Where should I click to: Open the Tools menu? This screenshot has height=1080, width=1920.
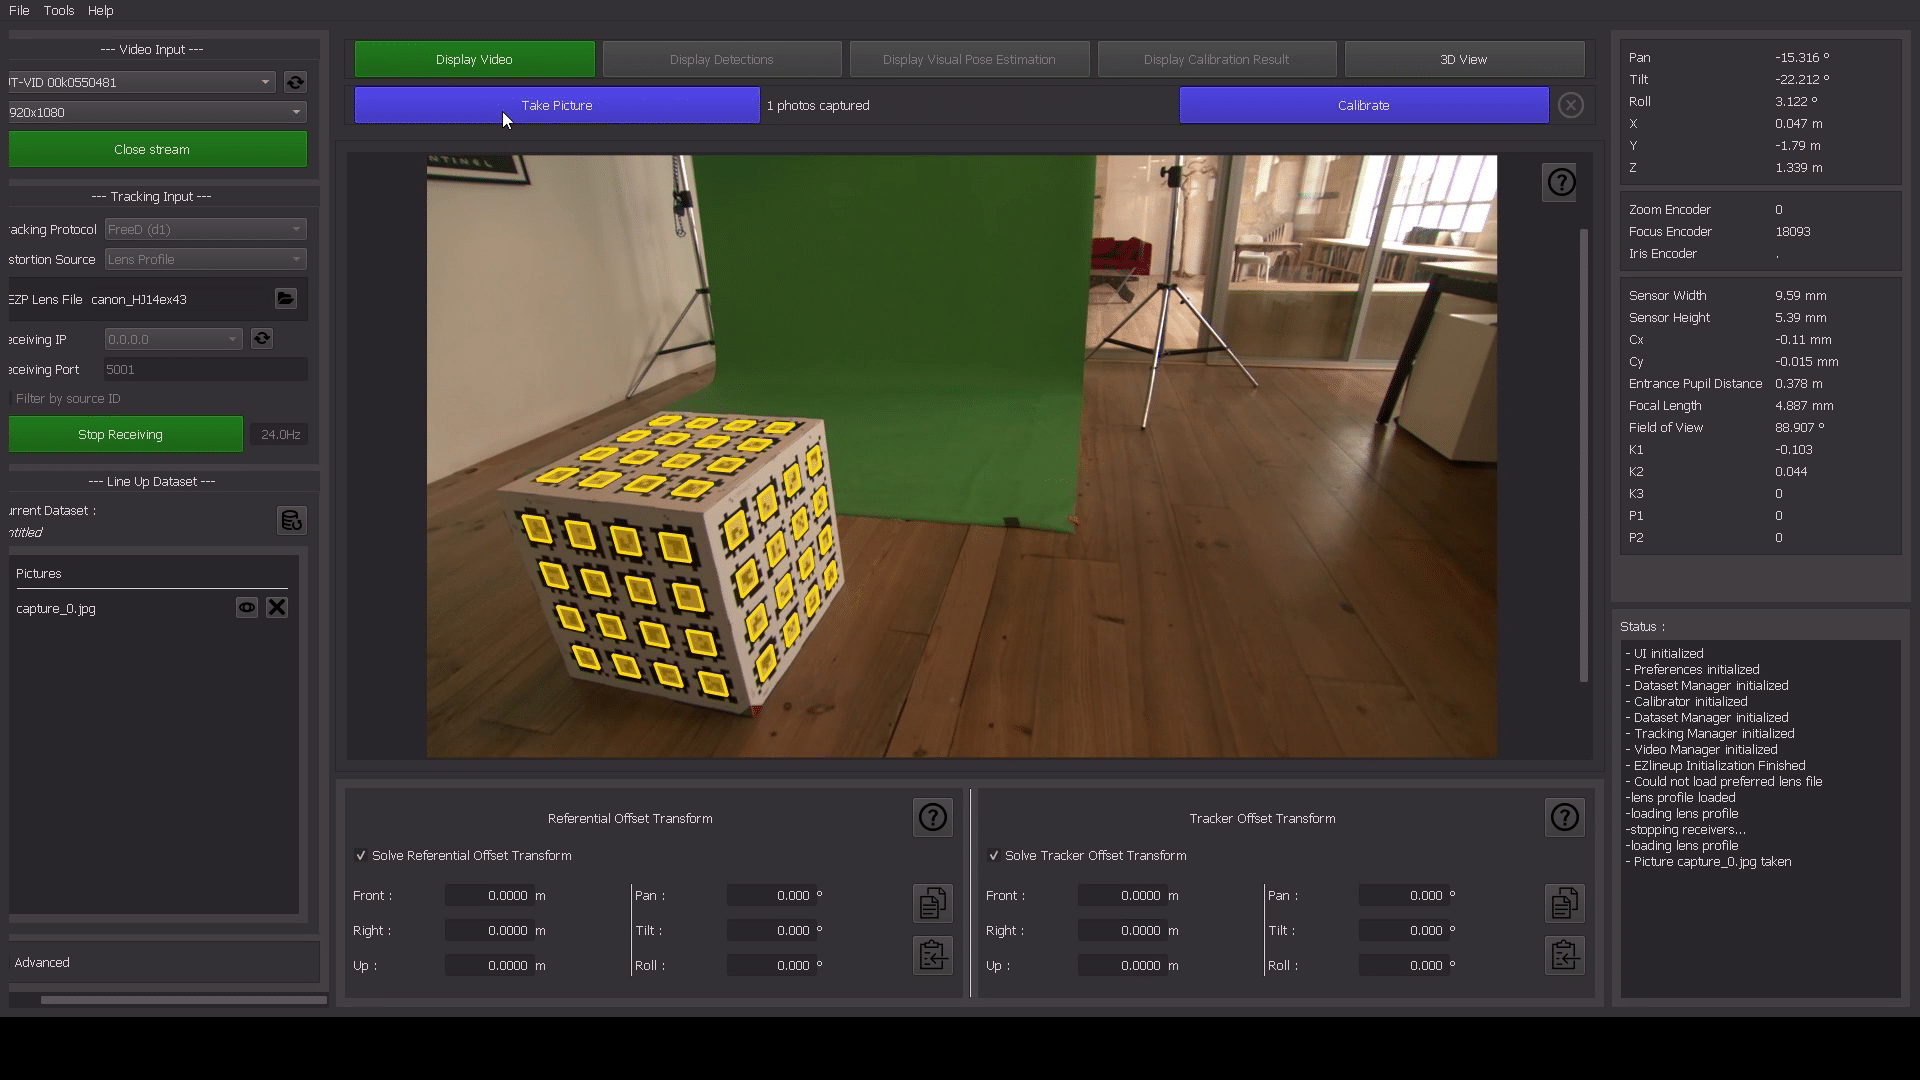(x=58, y=10)
